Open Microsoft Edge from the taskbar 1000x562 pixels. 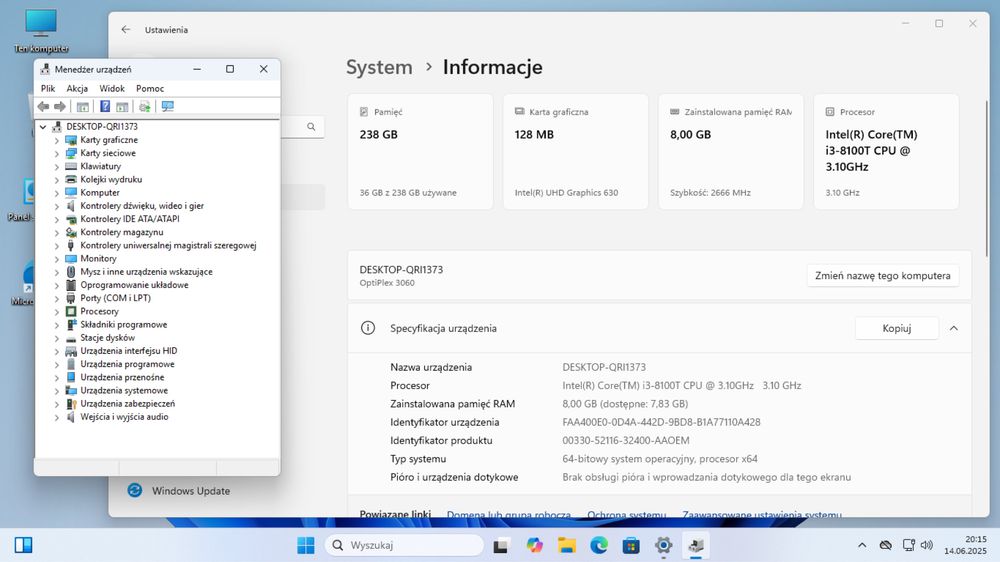point(599,545)
